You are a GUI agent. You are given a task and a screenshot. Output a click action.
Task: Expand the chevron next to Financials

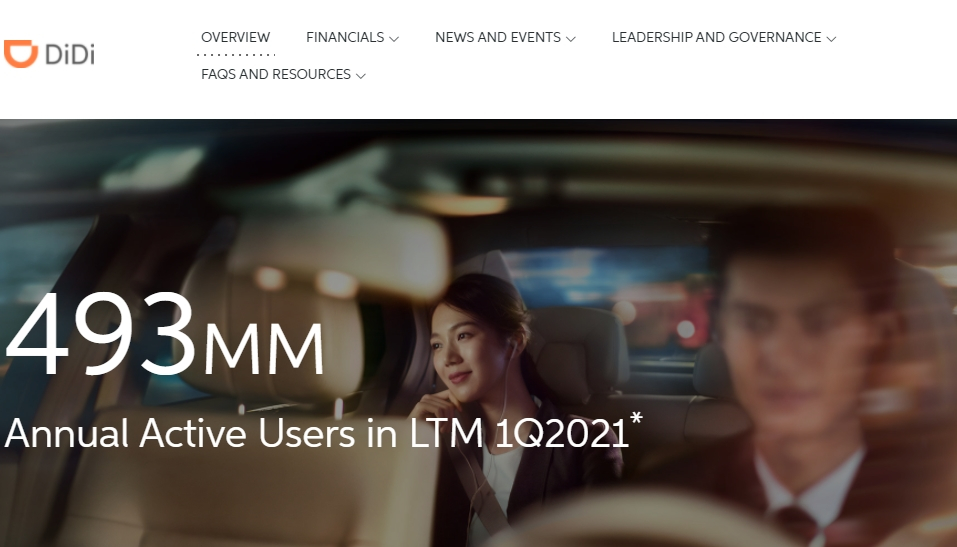pos(394,39)
